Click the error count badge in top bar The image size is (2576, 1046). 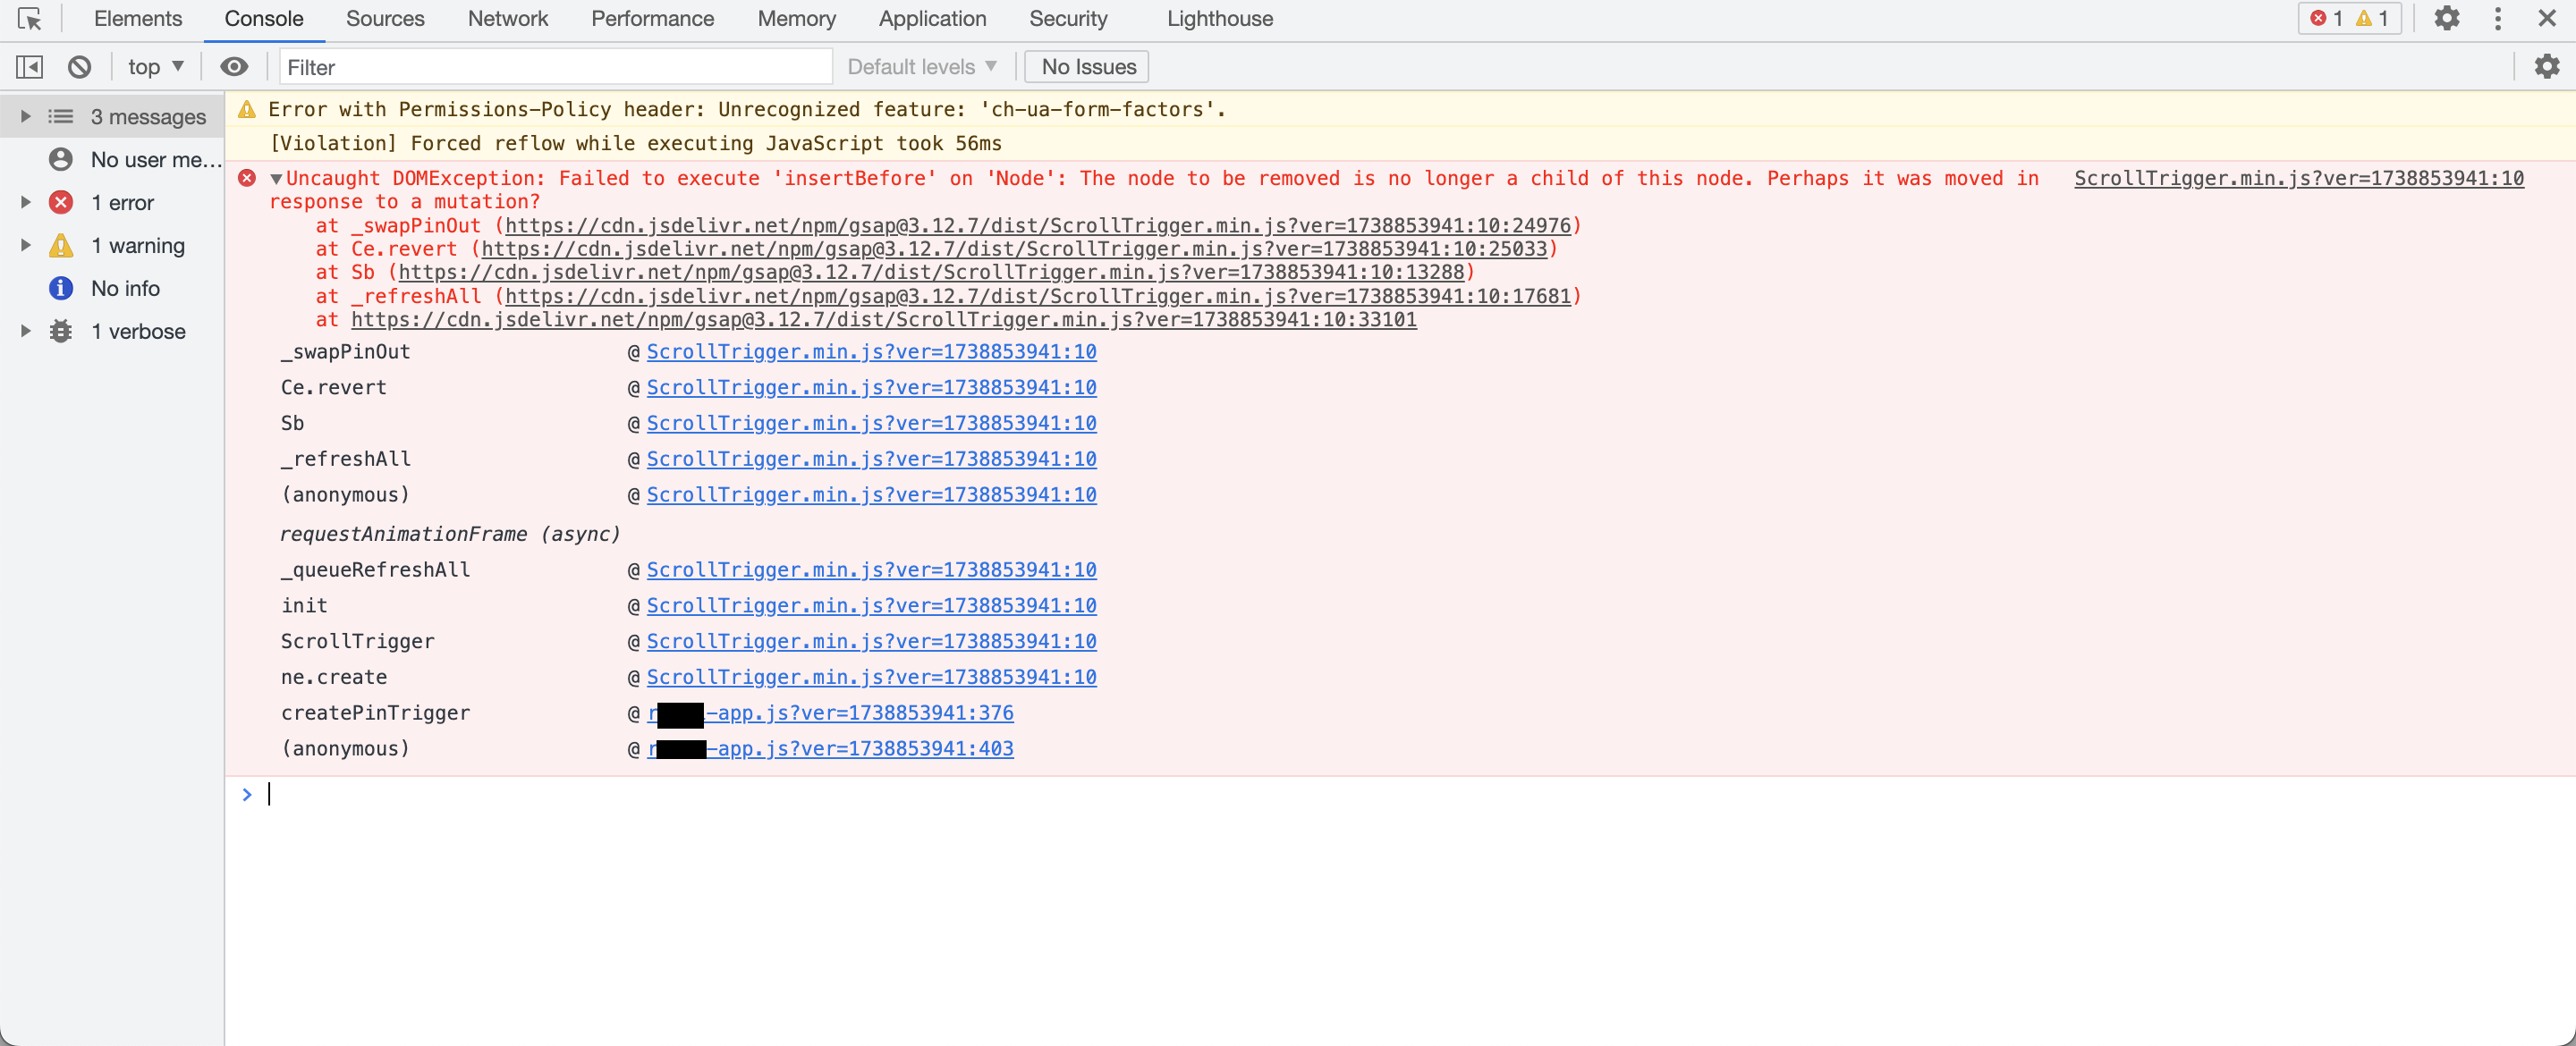pyautogui.click(x=2327, y=19)
